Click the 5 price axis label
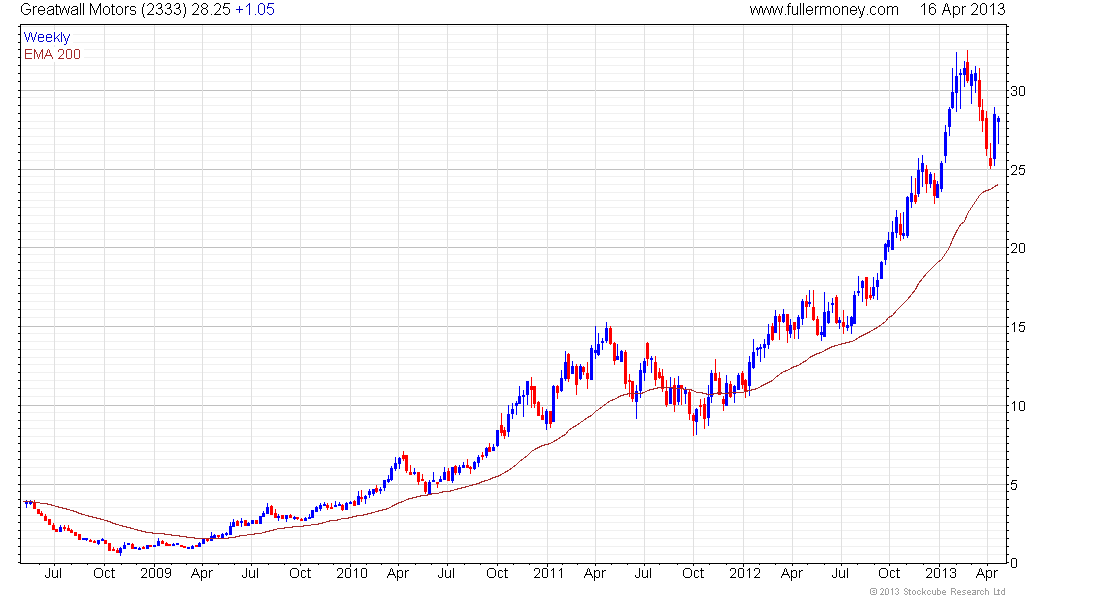This screenshot has height=600, width=1100. pos(1014,485)
